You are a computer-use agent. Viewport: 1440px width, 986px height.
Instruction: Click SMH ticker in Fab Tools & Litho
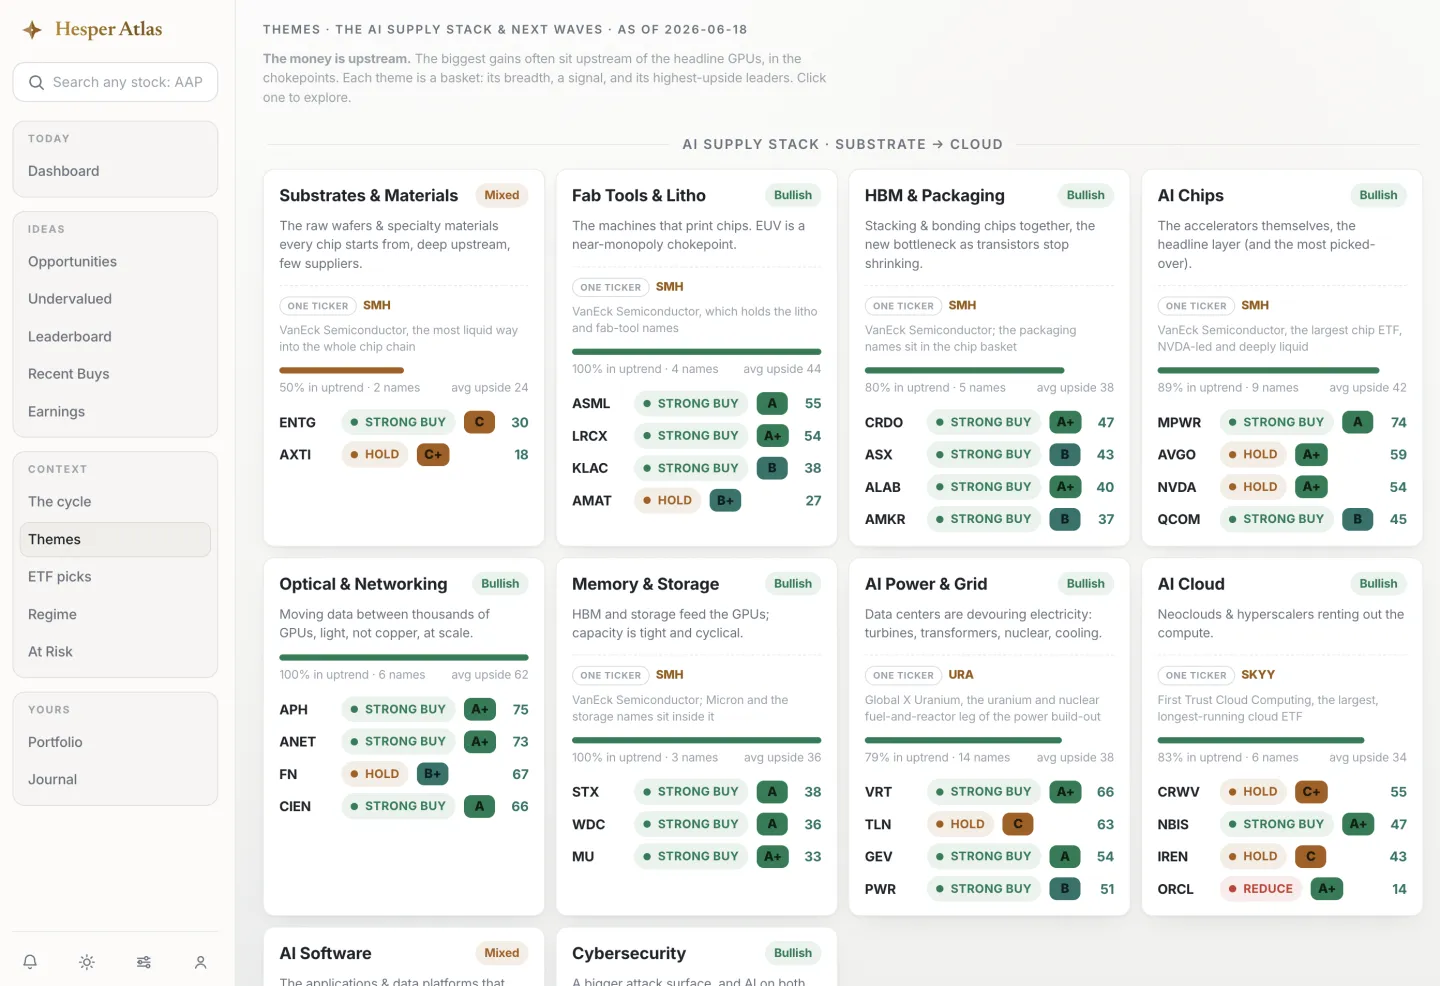pos(670,287)
